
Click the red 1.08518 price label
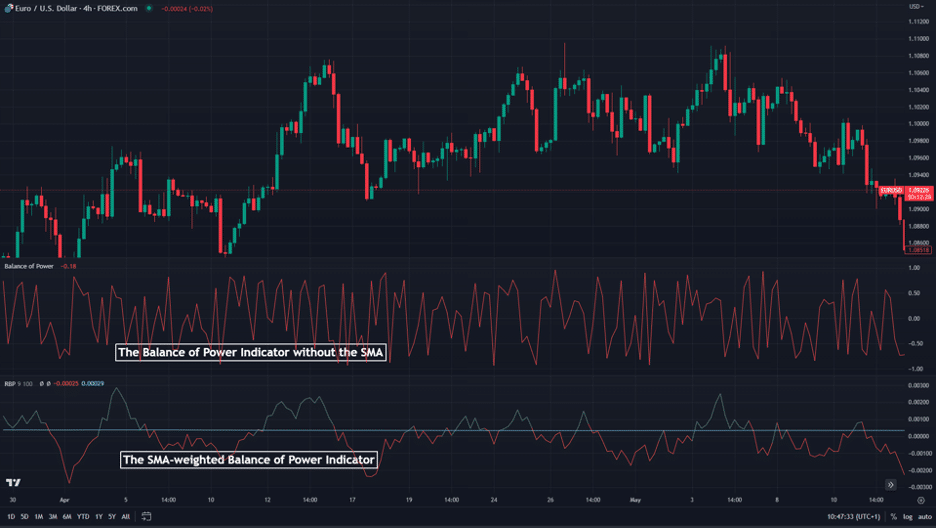tap(919, 250)
